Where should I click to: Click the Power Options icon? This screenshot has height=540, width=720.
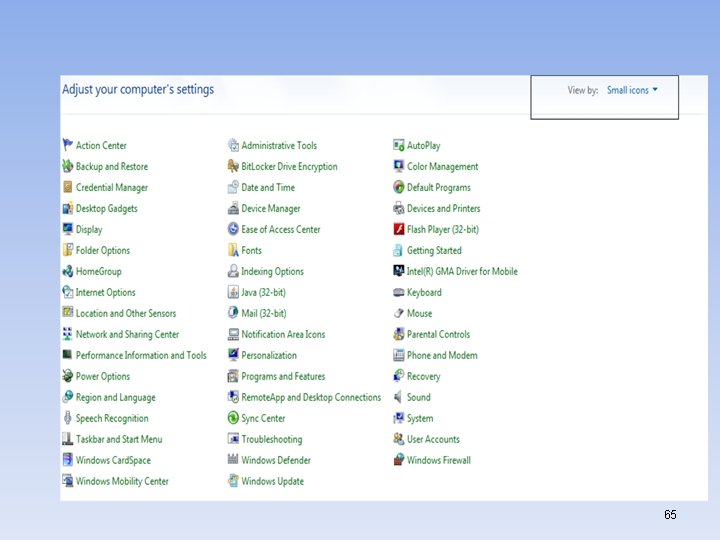(68, 376)
